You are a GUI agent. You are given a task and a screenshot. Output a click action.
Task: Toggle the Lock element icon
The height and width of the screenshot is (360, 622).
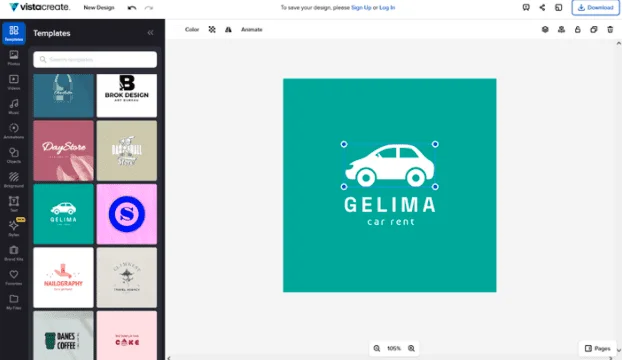click(578, 29)
